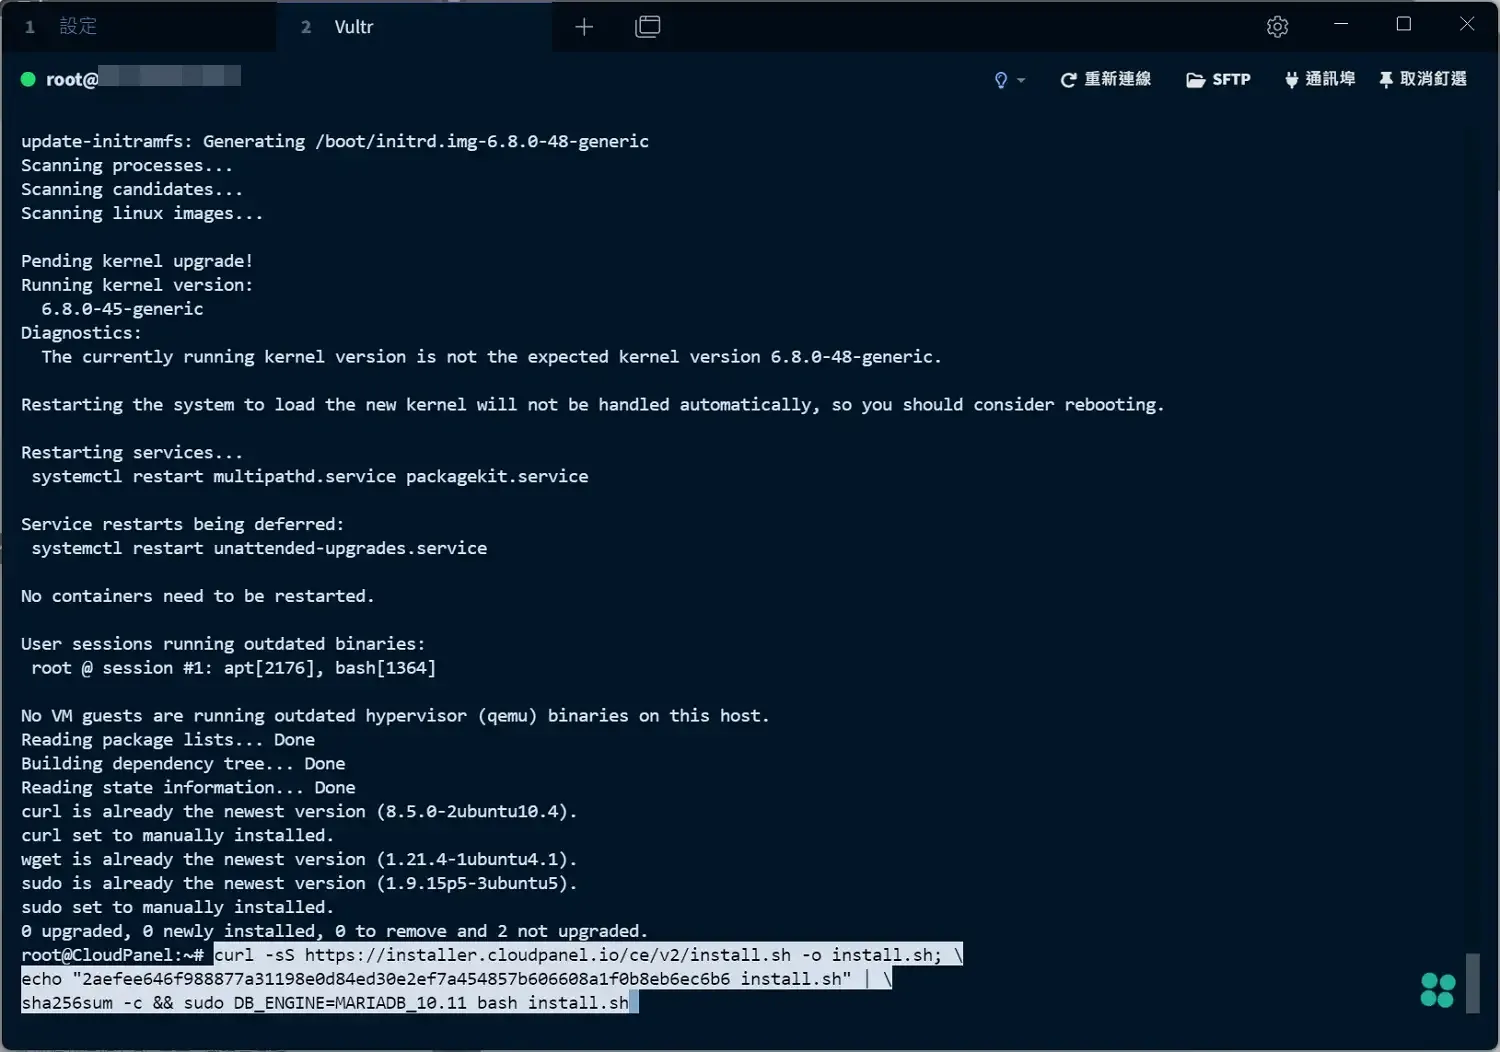This screenshot has width=1500, height=1052.
Task: Click the lightbulb suggestions icon
Action: [999, 79]
